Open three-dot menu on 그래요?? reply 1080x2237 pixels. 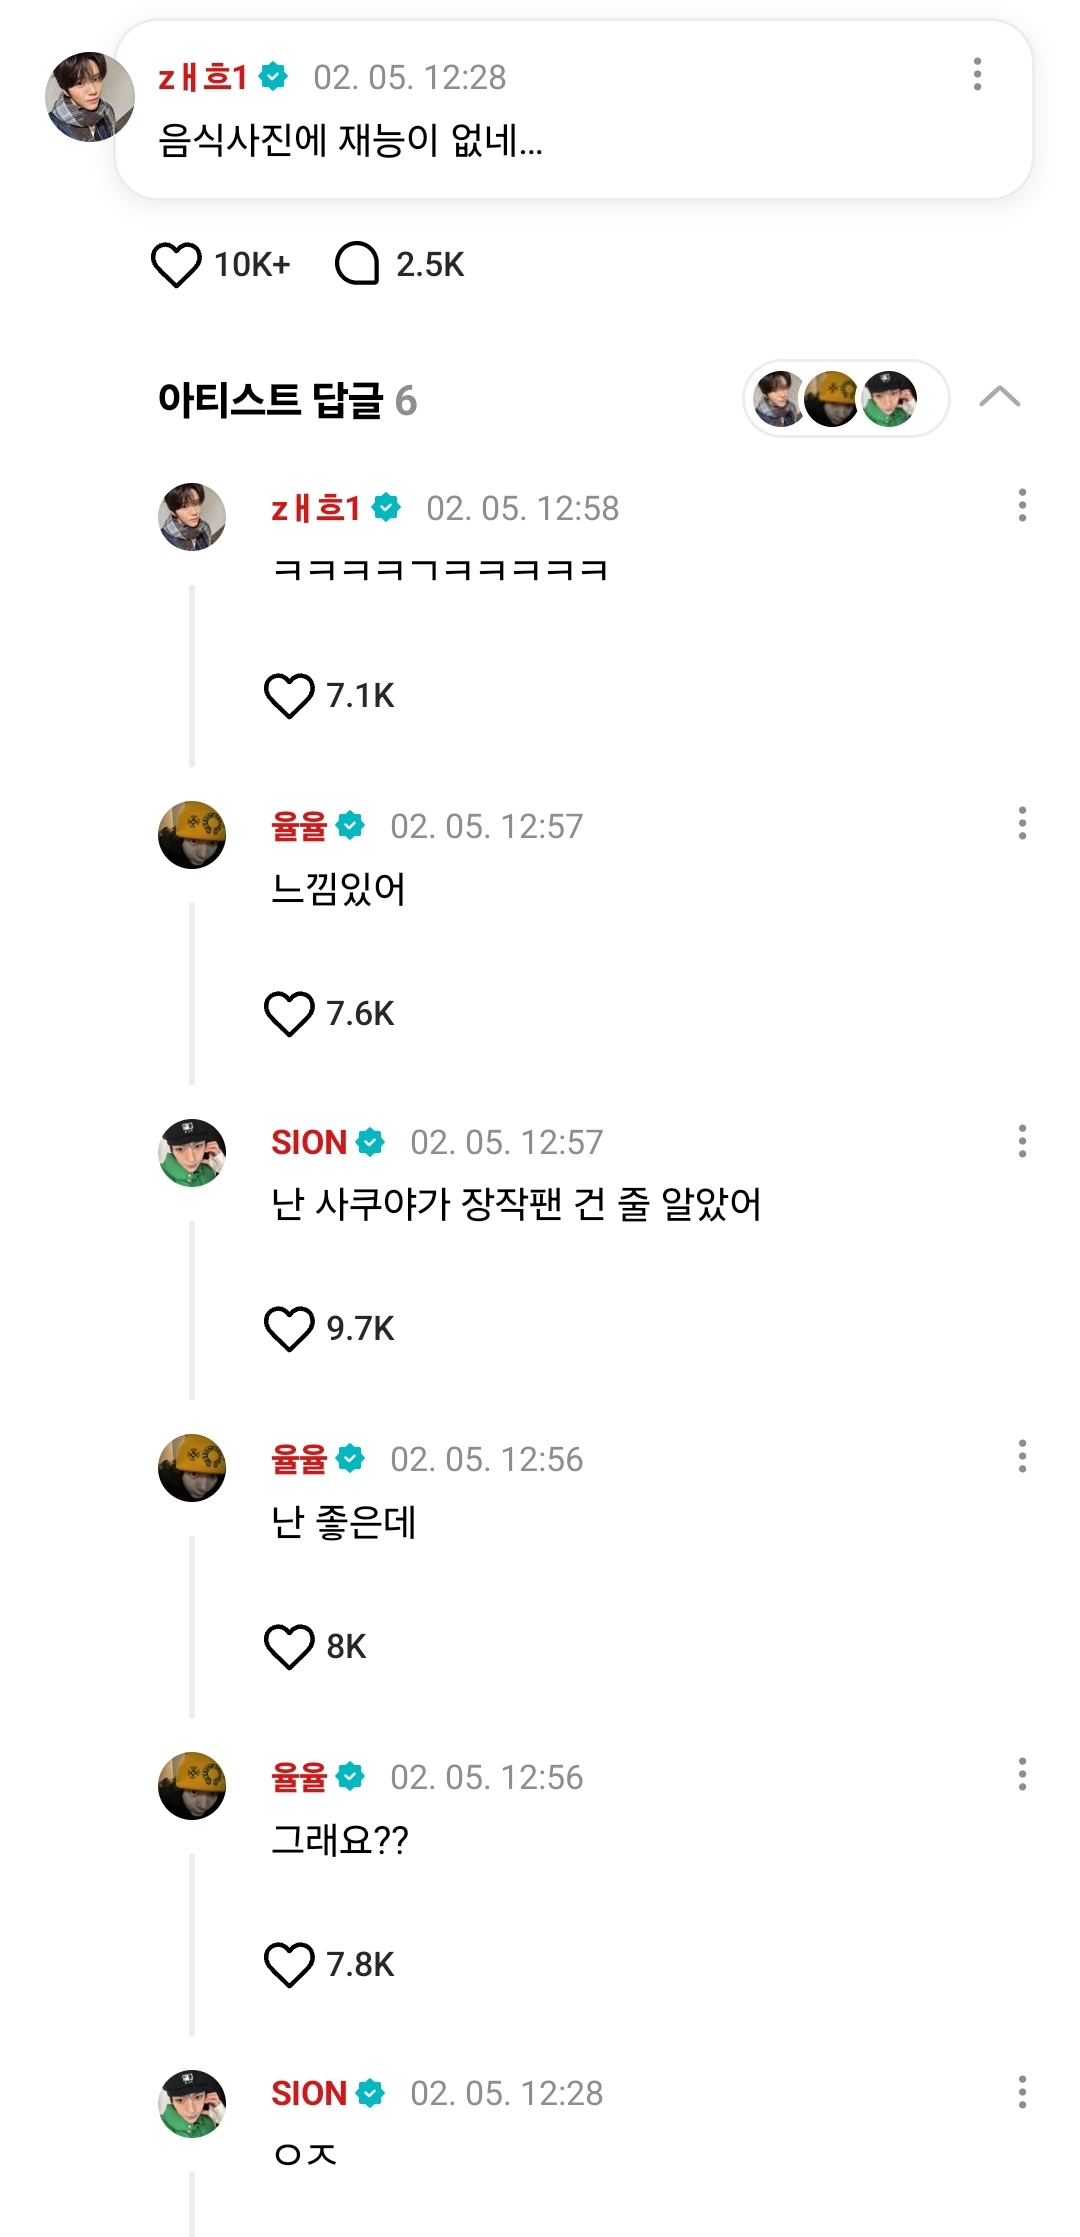coord(1022,1775)
